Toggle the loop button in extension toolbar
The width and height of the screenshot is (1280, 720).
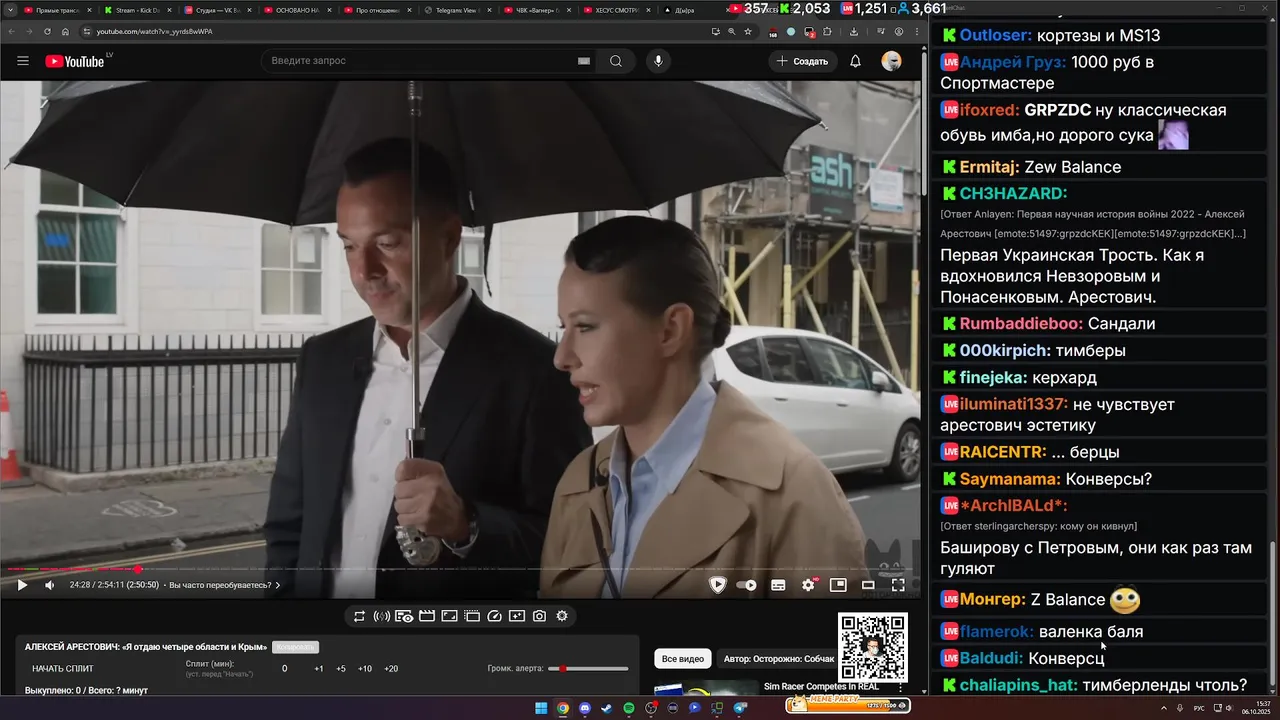[359, 616]
